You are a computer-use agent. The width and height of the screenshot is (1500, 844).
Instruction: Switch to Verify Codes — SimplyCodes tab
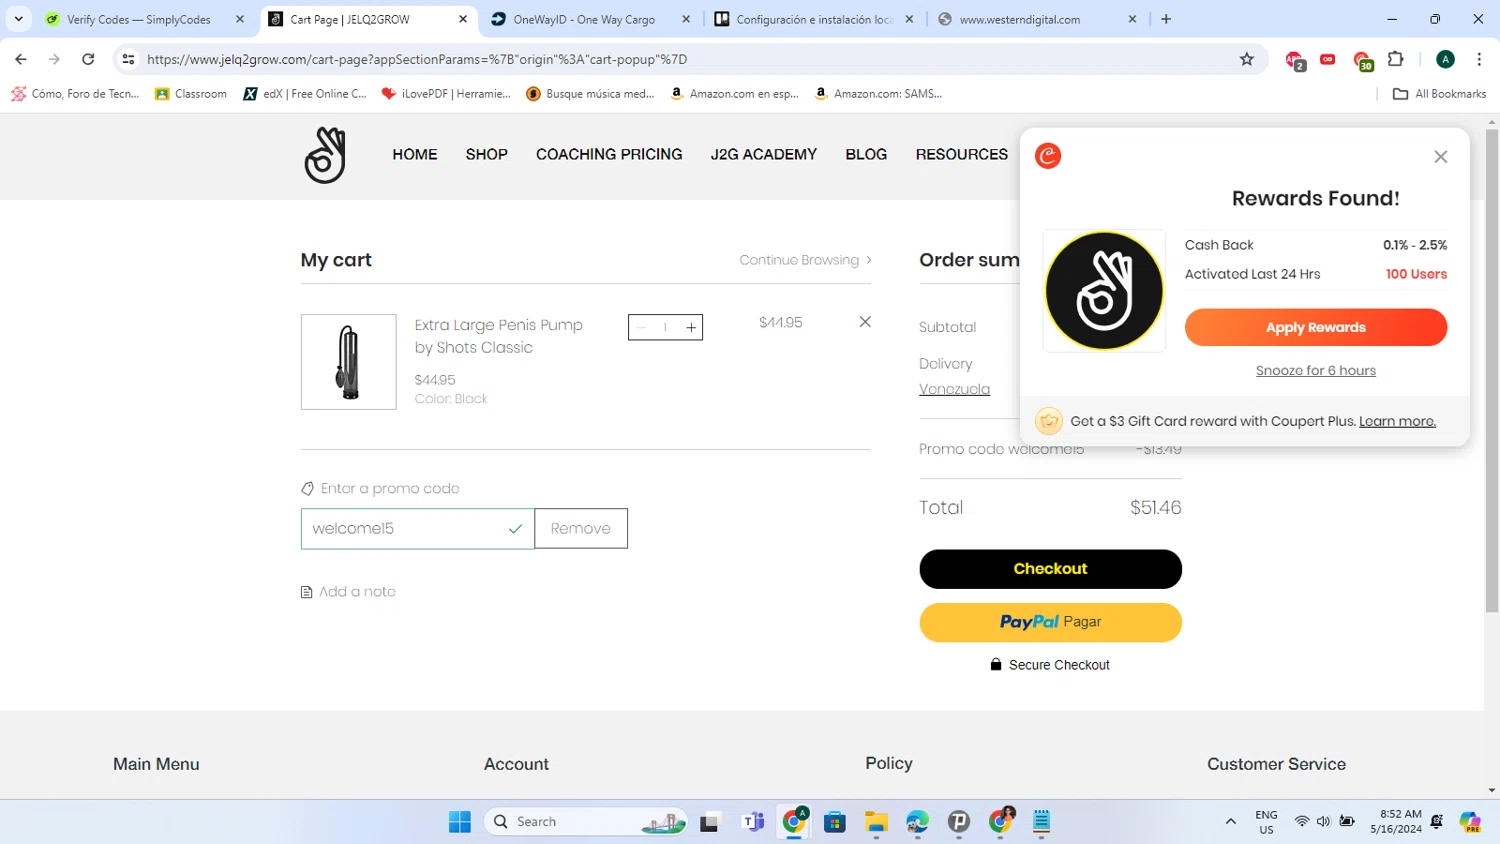pyautogui.click(x=138, y=19)
